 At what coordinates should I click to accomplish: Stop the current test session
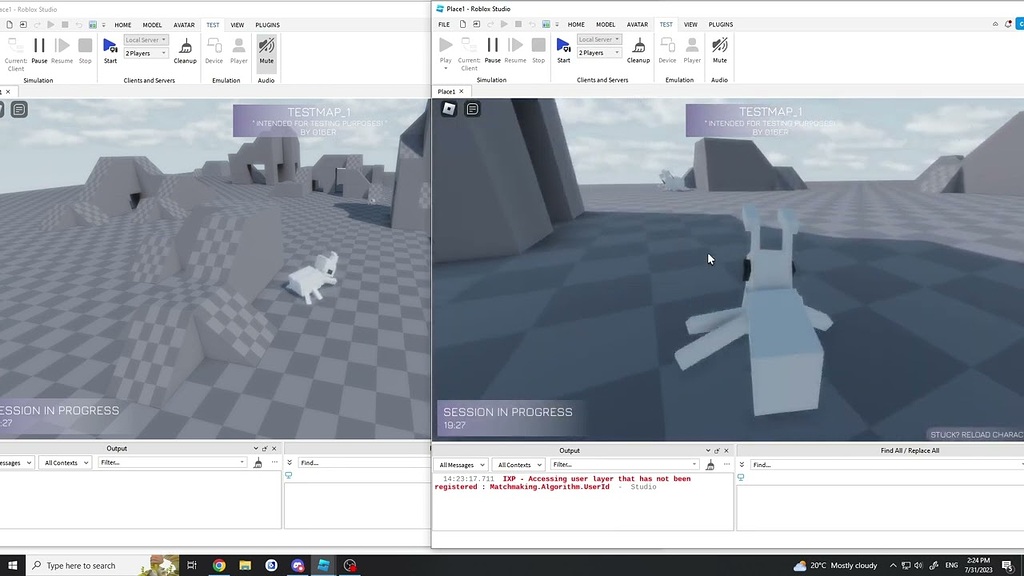(x=539, y=48)
